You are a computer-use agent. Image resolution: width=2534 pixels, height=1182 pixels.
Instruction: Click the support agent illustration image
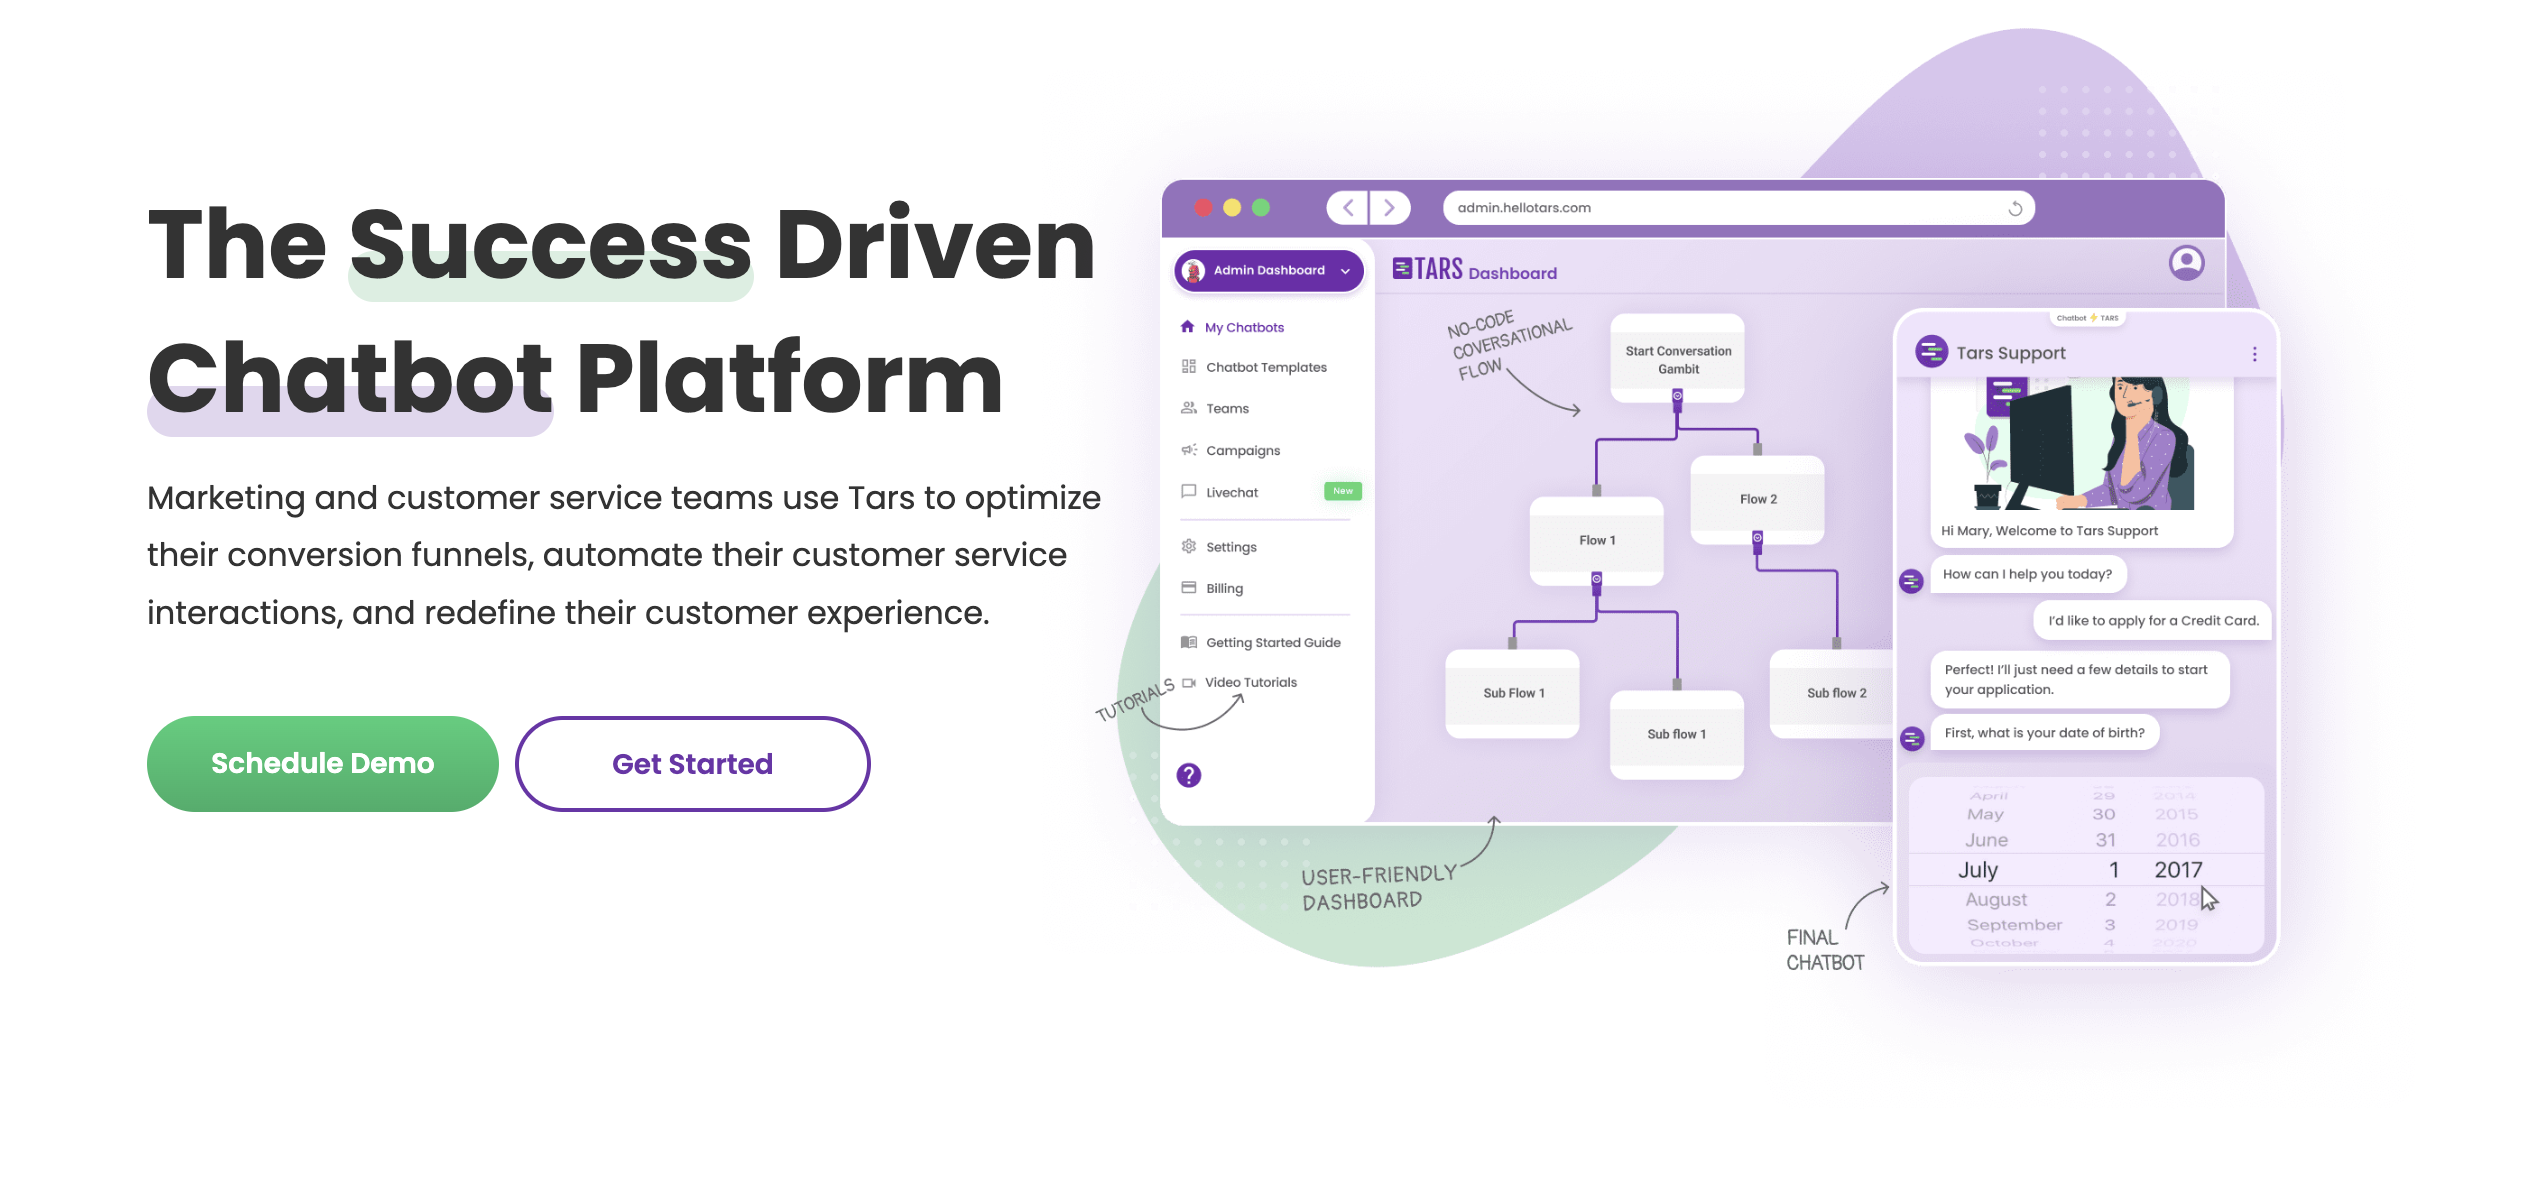pyautogui.click(x=2081, y=443)
